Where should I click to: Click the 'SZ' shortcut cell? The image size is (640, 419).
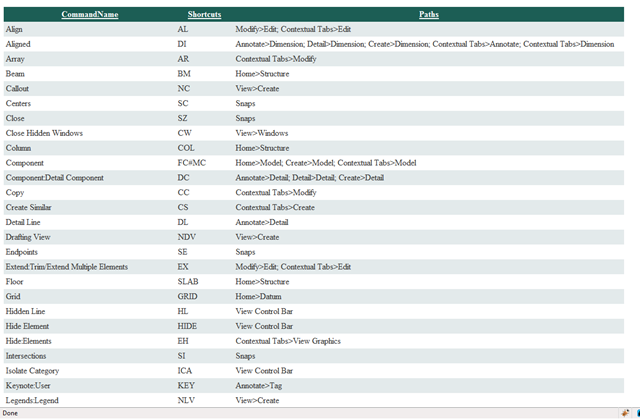(182, 118)
